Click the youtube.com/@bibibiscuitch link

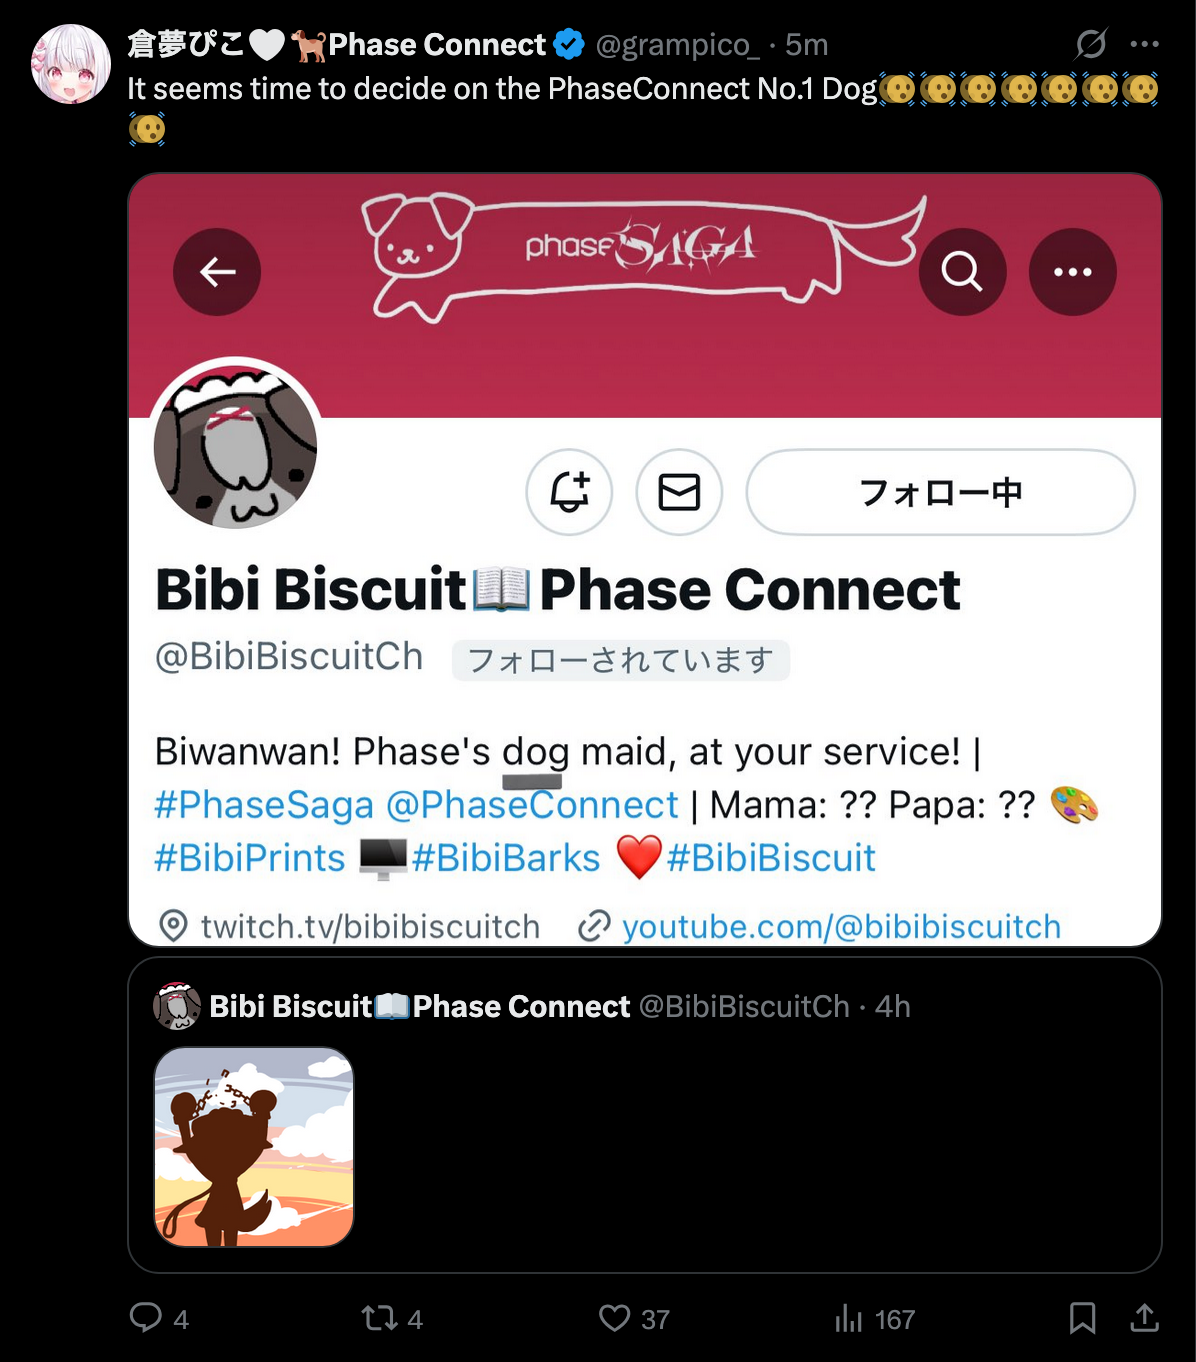coord(841,927)
